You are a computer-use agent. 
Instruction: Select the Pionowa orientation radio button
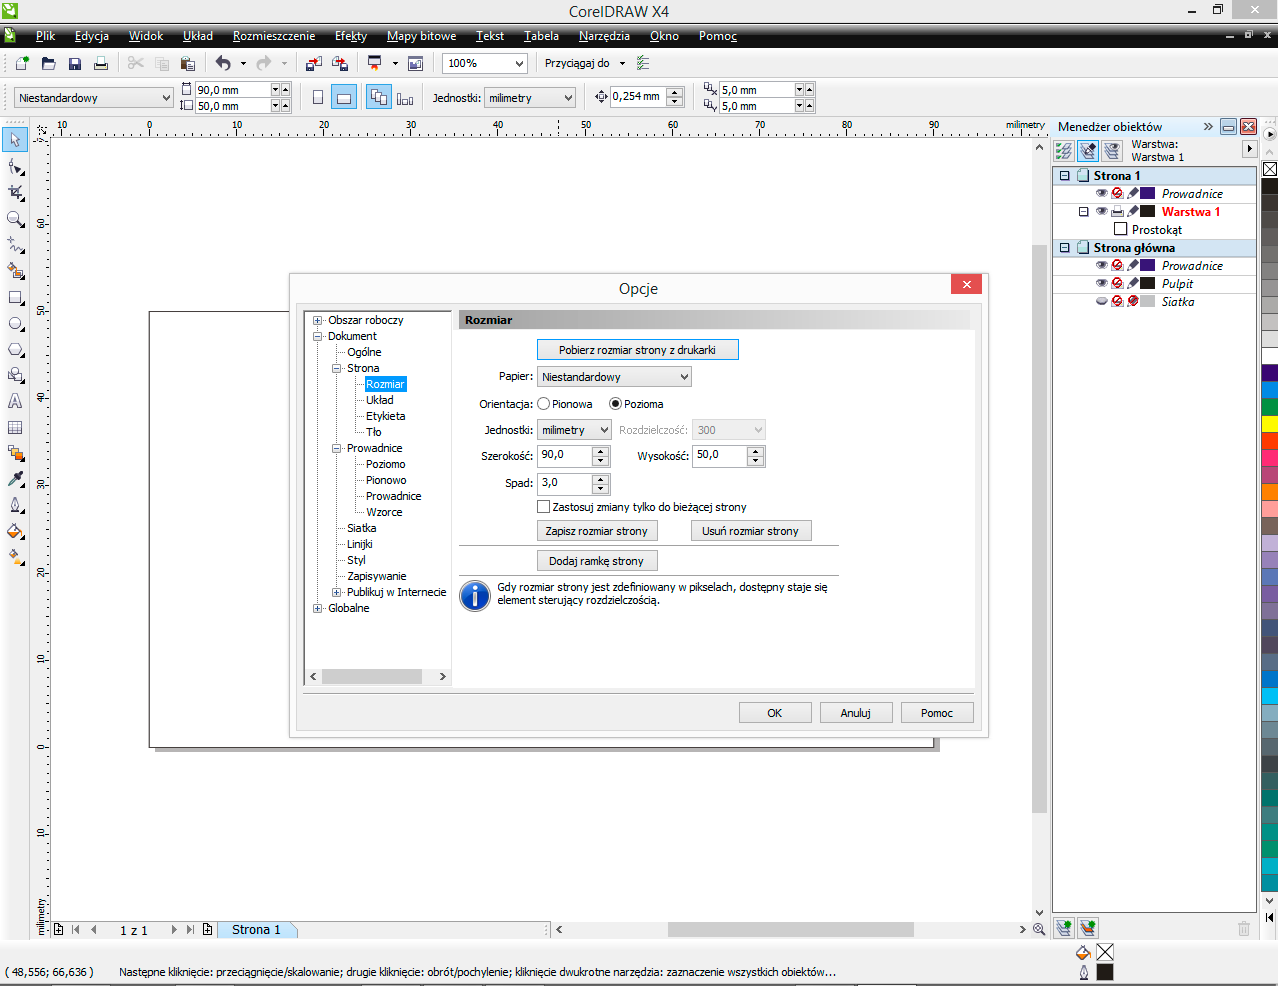(x=544, y=404)
